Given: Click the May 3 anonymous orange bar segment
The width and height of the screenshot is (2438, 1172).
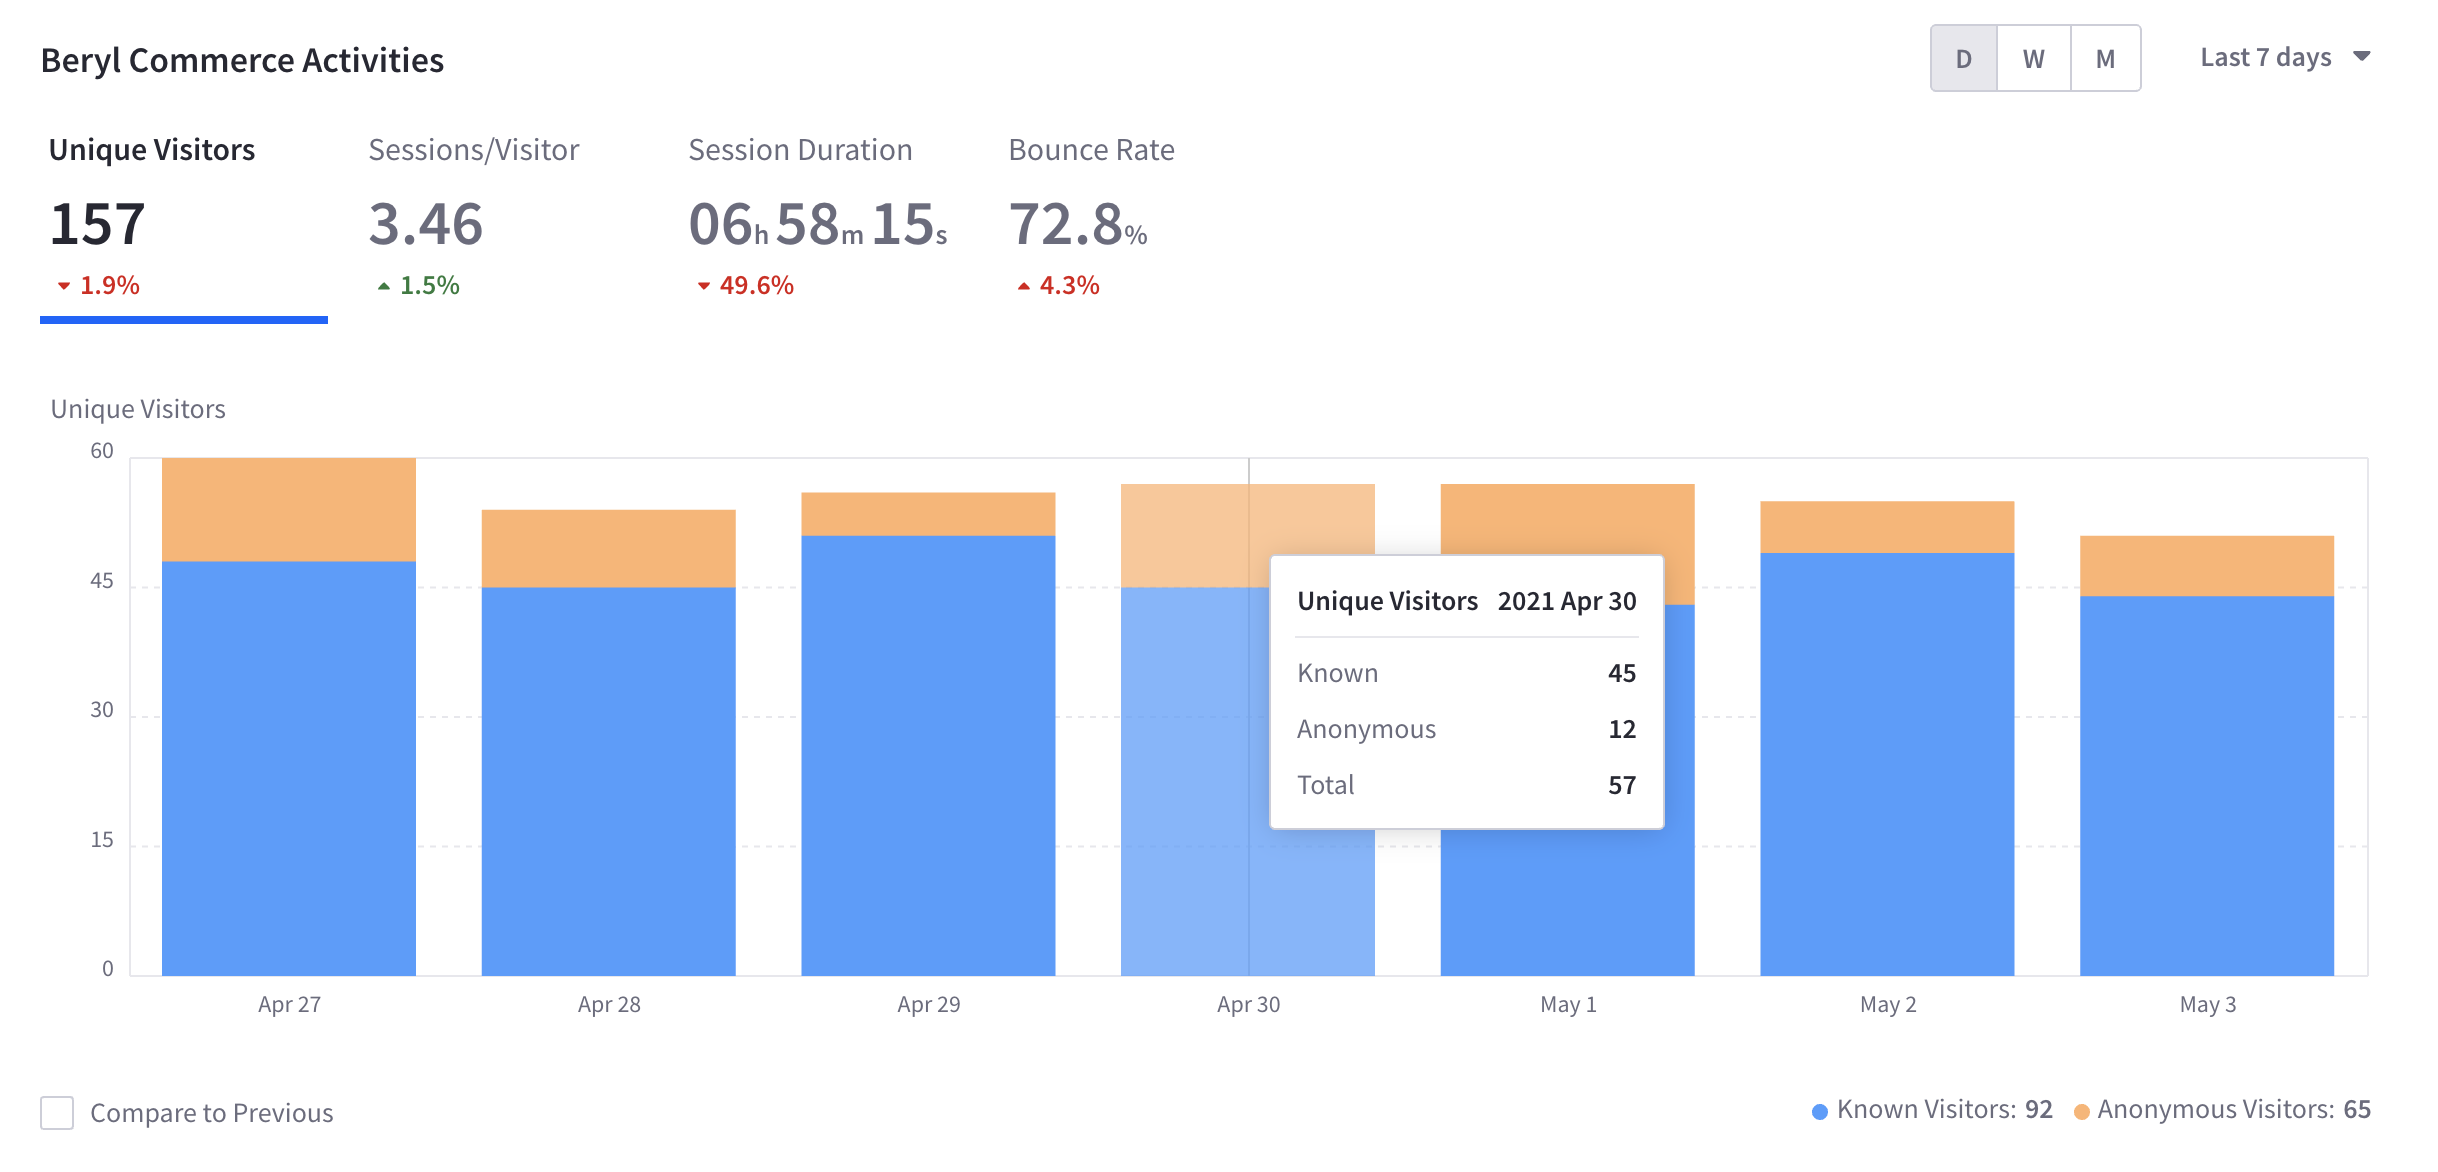Looking at the screenshot, I should [2207, 566].
